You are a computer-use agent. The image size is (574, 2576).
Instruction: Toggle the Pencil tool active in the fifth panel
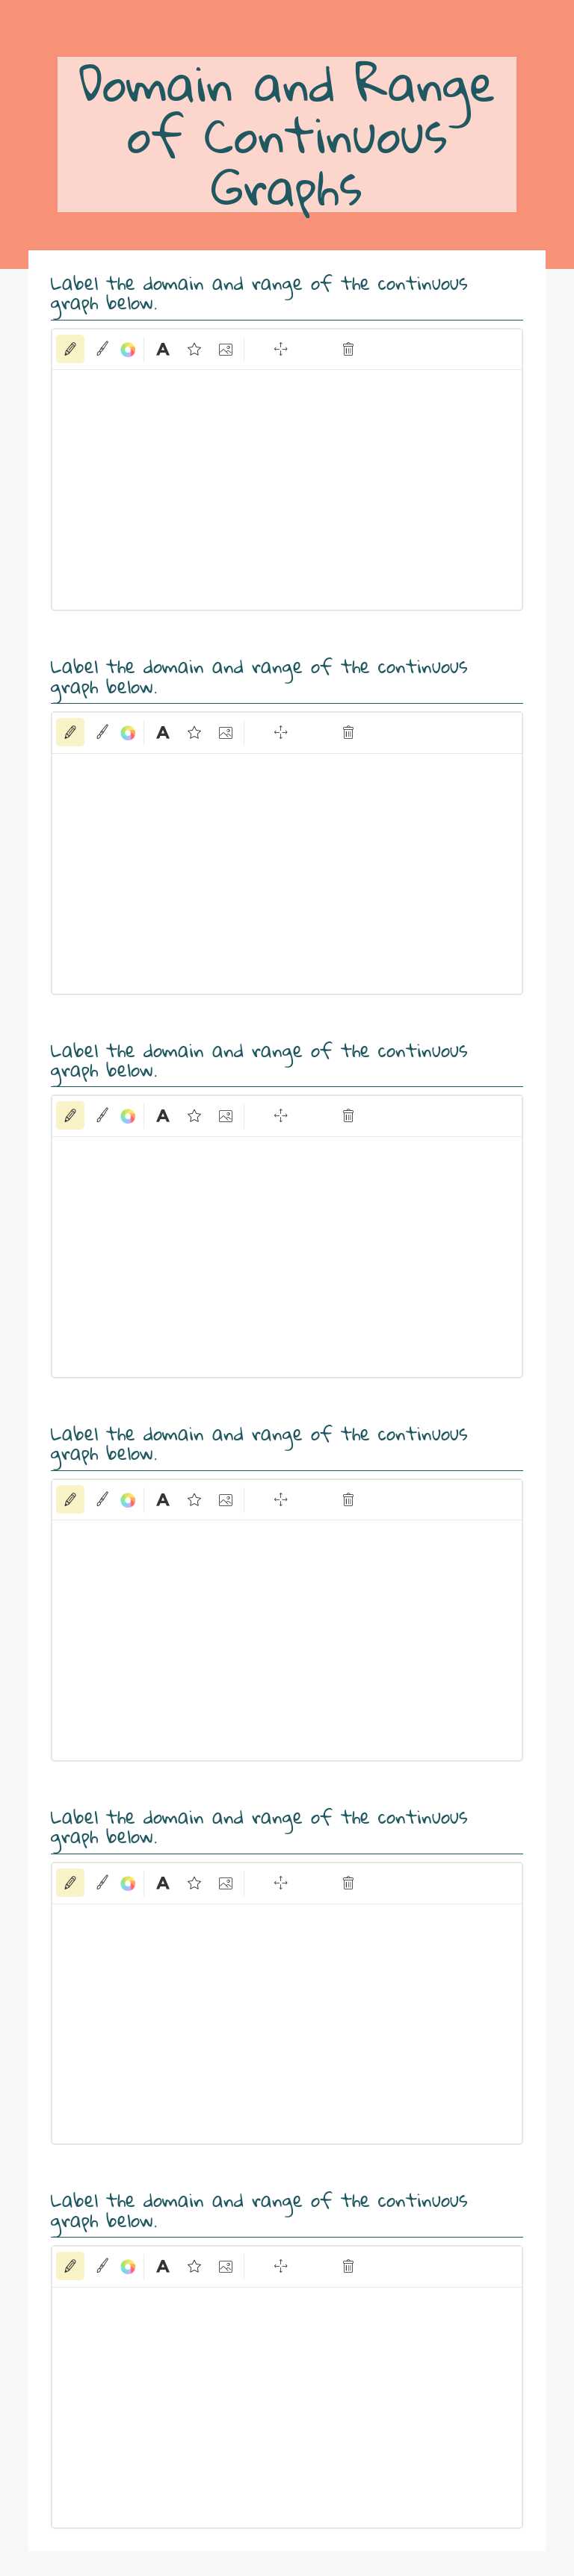pos(69,1883)
